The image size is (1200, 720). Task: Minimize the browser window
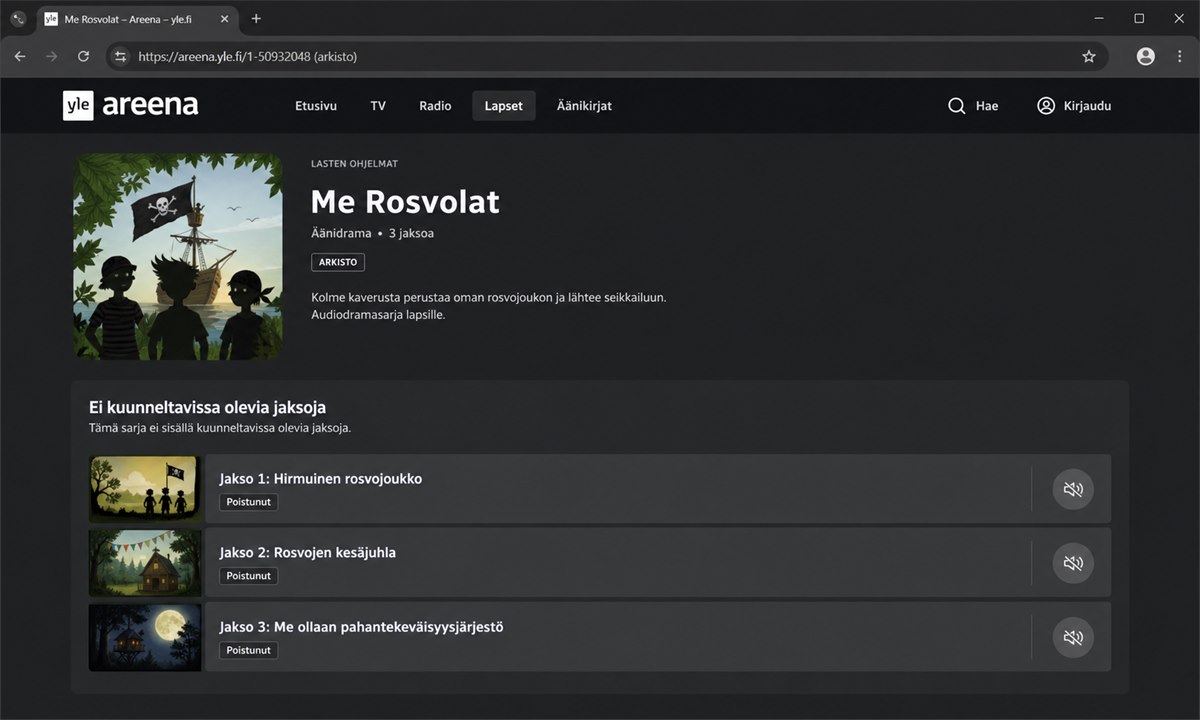(1099, 18)
